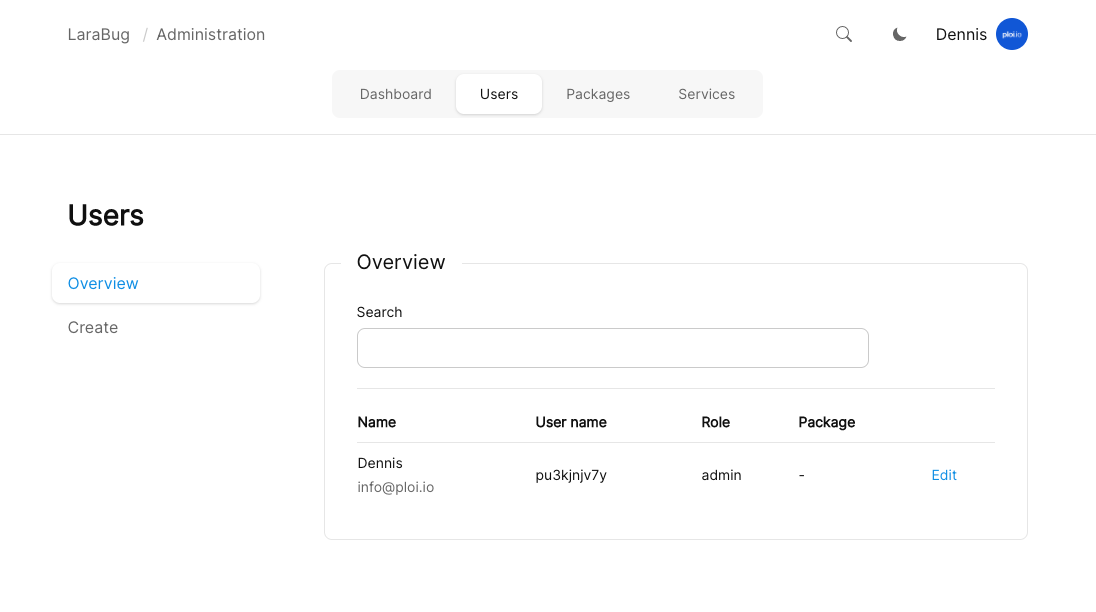Open the search magnifier icon

pyautogui.click(x=844, y=34)
